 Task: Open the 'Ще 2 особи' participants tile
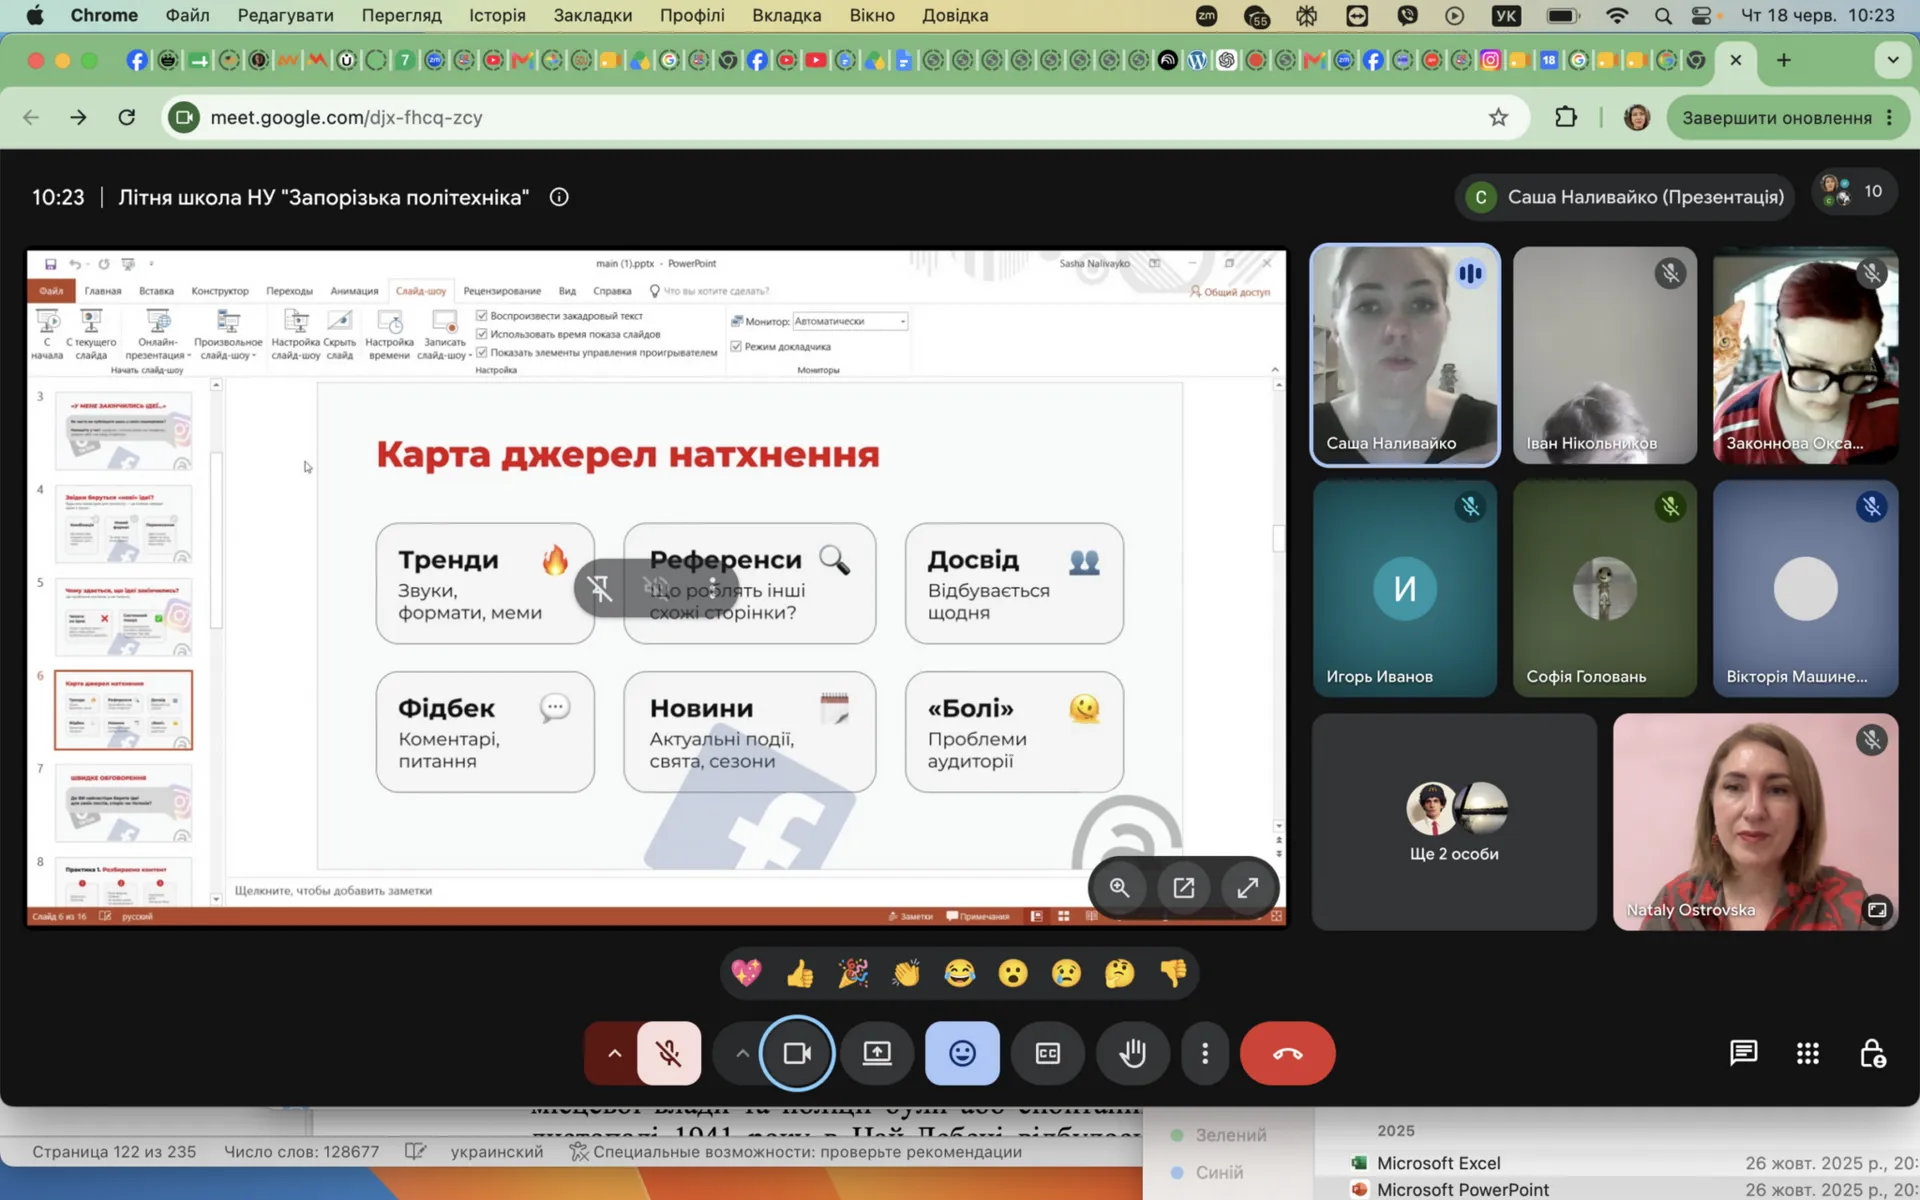[1454, 822]
